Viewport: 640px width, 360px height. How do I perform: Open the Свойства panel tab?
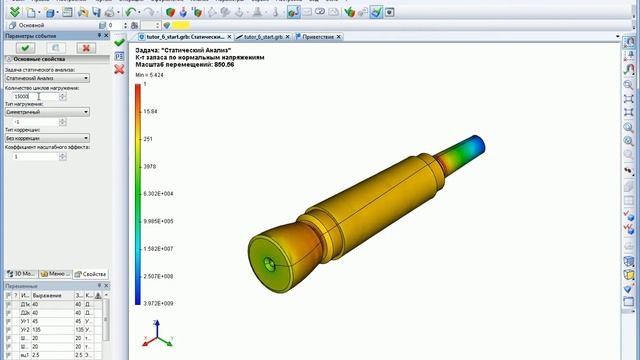[x=91, y=274]
